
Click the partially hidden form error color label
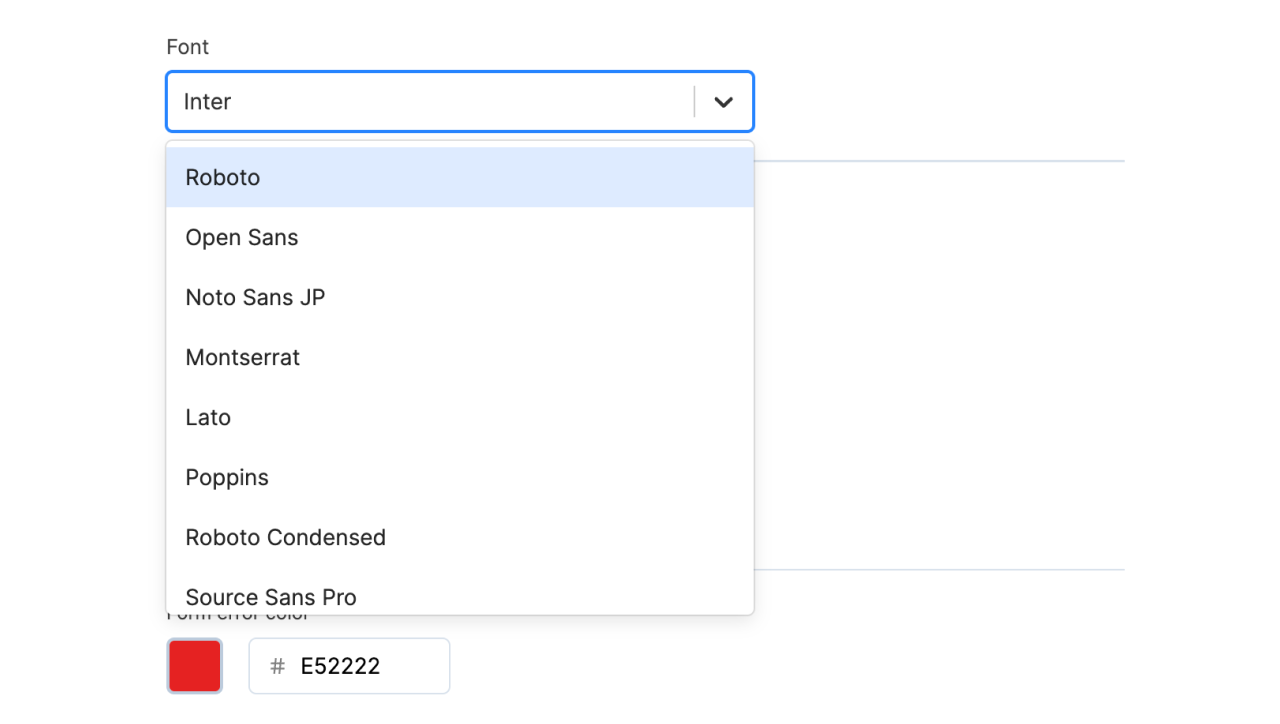coord(238,617)
